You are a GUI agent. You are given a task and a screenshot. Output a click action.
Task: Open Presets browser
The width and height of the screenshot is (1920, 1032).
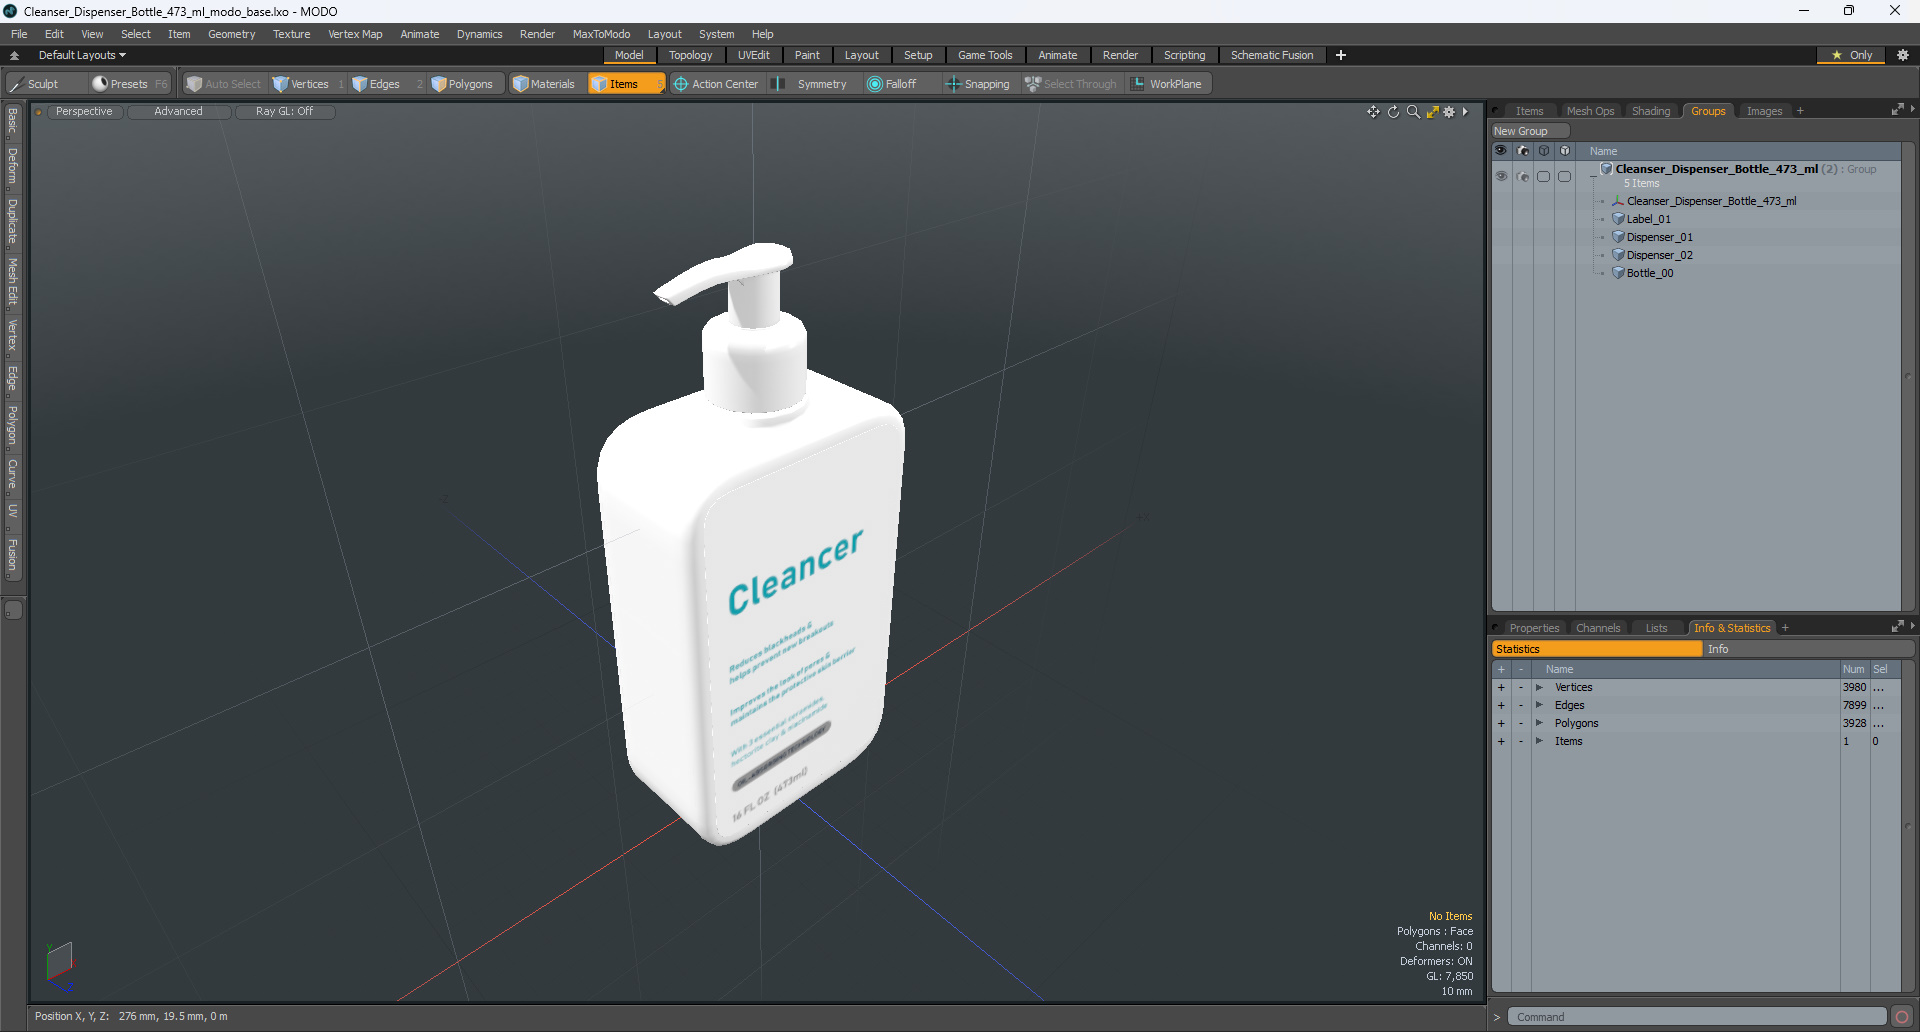[x=129, y=84]
